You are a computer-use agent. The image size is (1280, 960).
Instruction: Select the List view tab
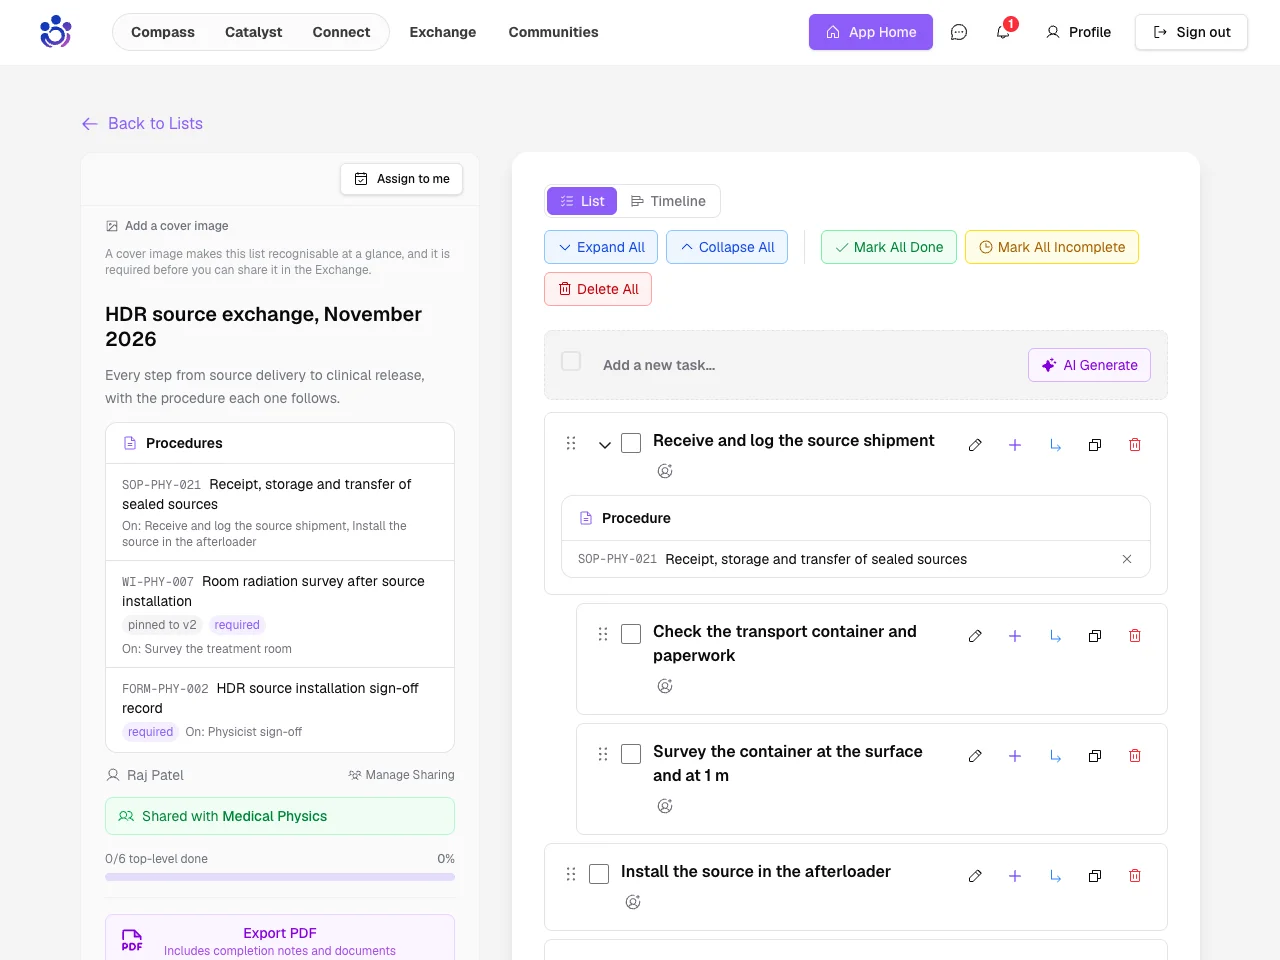tap(582, 201)
